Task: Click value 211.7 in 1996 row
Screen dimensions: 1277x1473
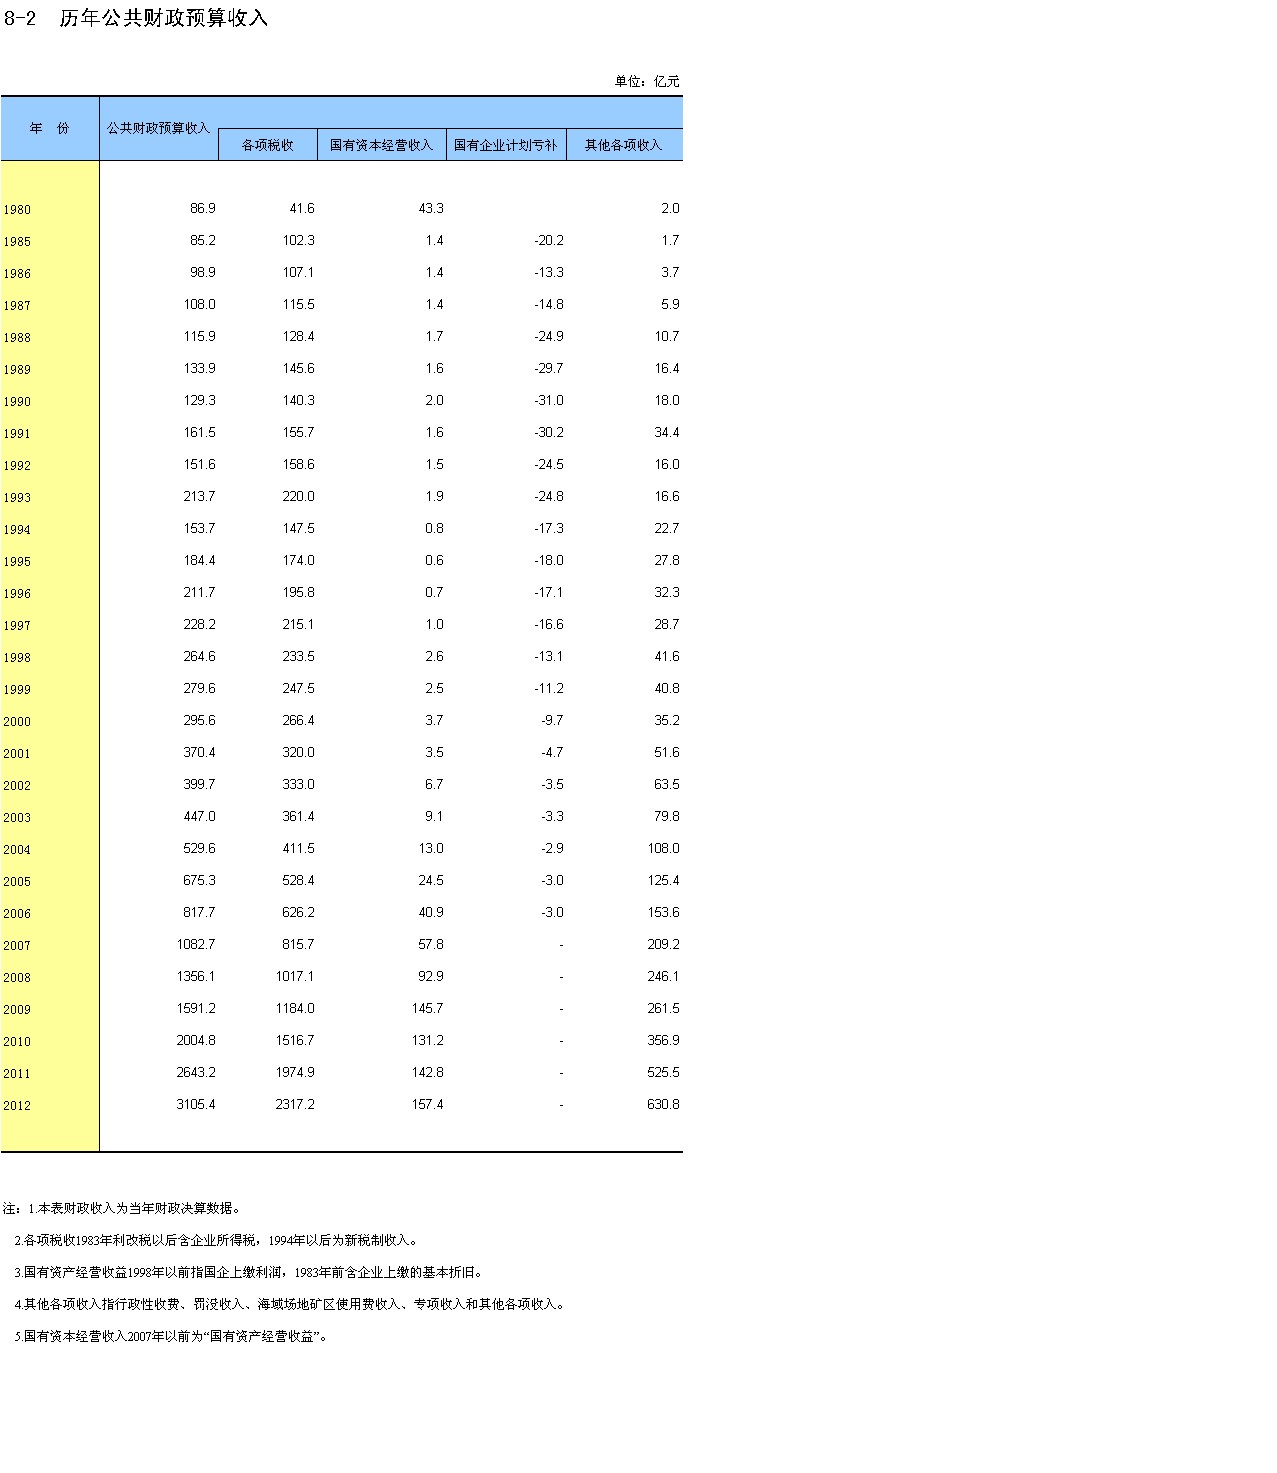Action: click(x=200, y=593)
